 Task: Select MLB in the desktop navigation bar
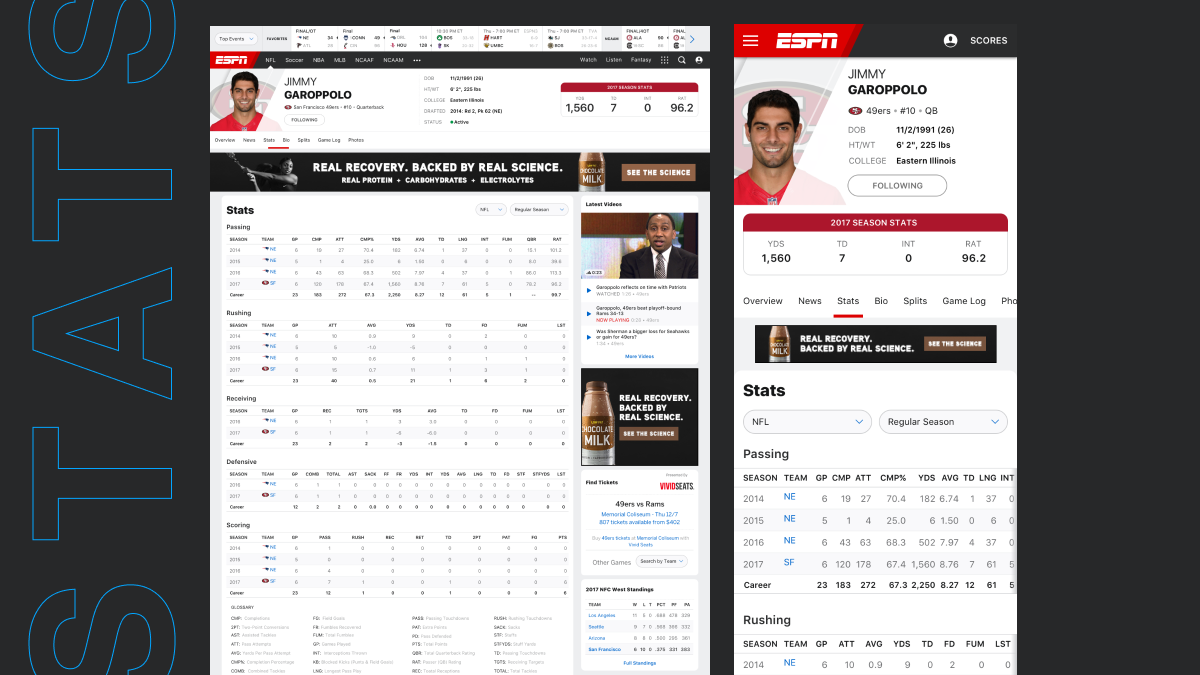(340, 60)
